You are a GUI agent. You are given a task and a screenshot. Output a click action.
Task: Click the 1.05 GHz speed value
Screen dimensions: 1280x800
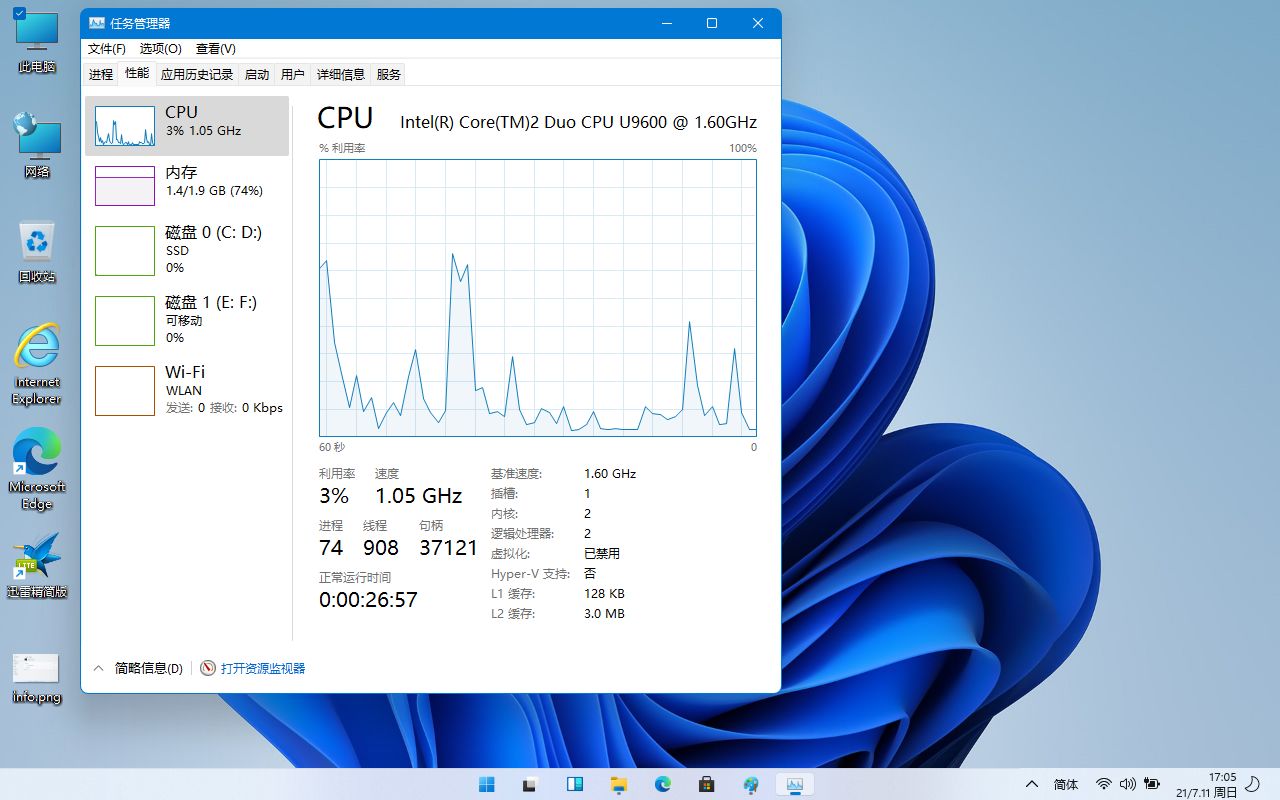point(418,495)
